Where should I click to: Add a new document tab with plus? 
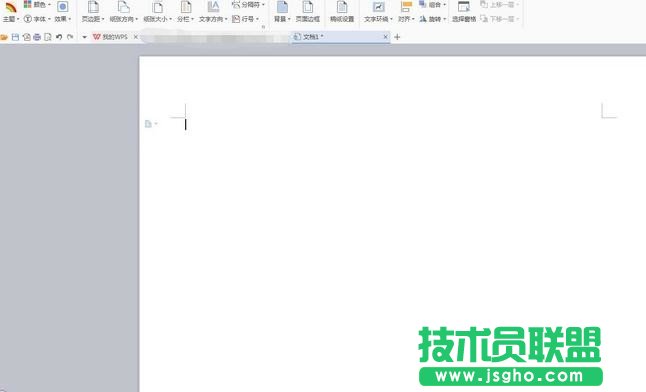pos(397,37)
